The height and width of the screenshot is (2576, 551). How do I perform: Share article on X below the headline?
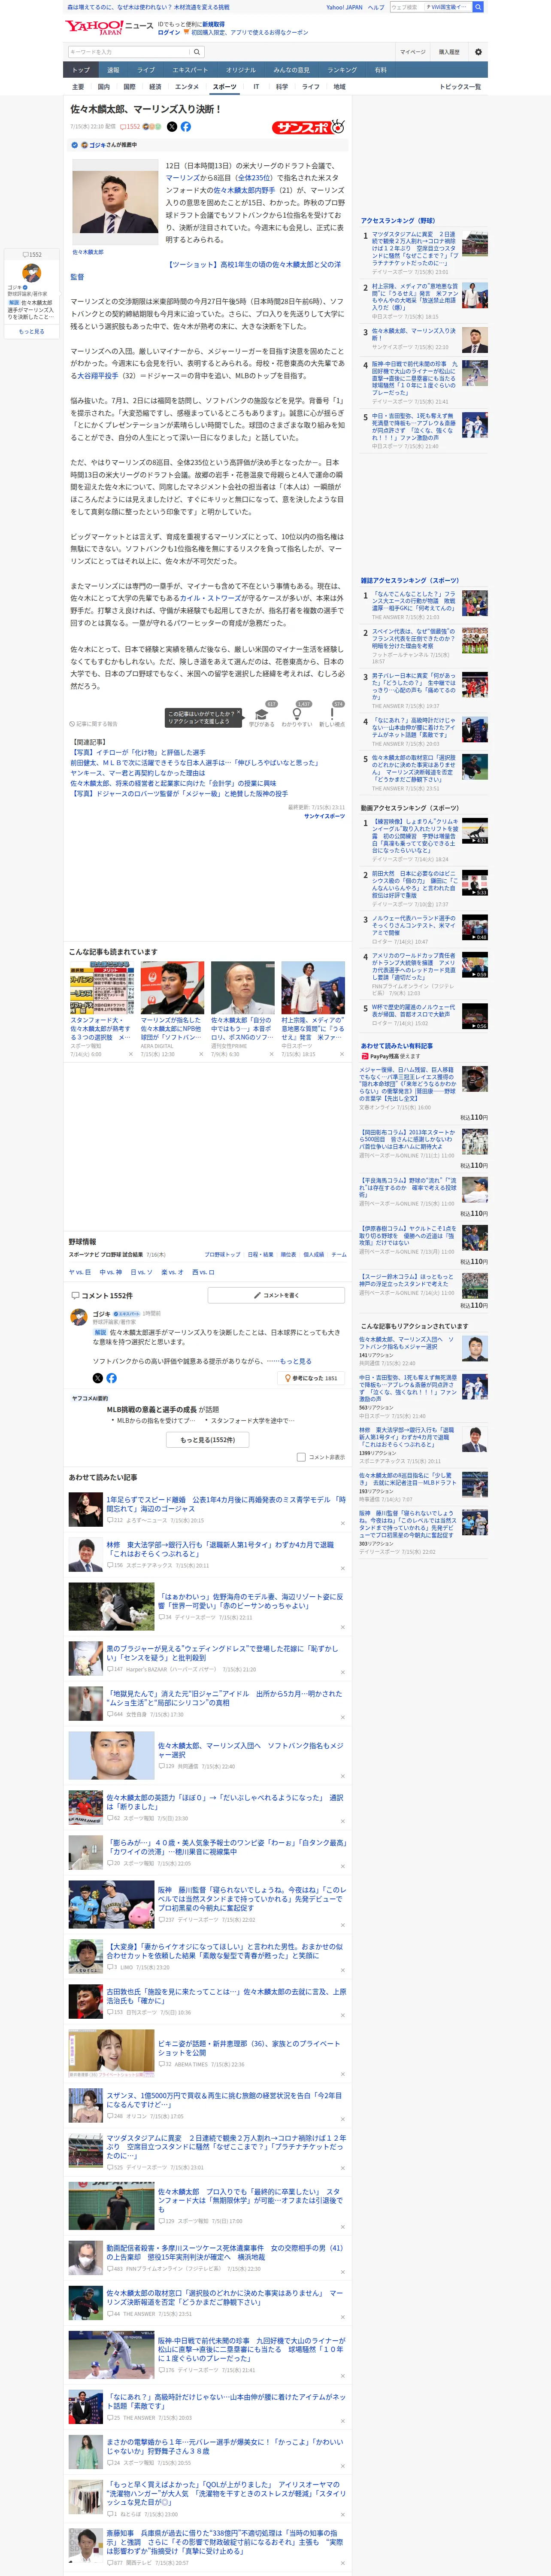click(172, 127)
